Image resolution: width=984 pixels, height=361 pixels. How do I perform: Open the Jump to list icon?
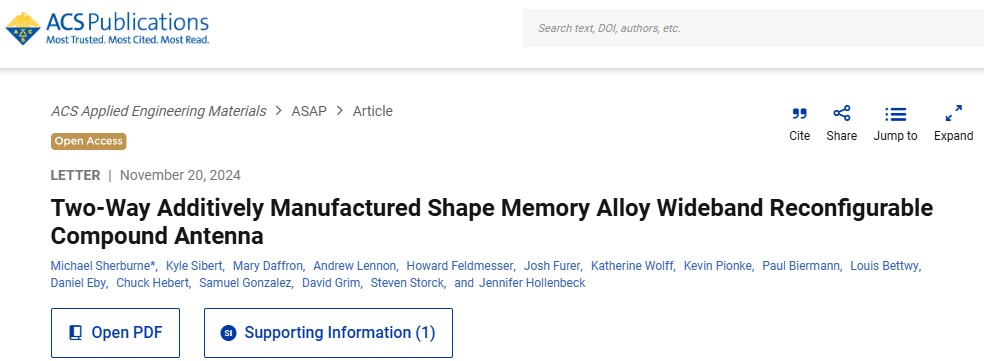pyautogui.click(x=896, y=114)
